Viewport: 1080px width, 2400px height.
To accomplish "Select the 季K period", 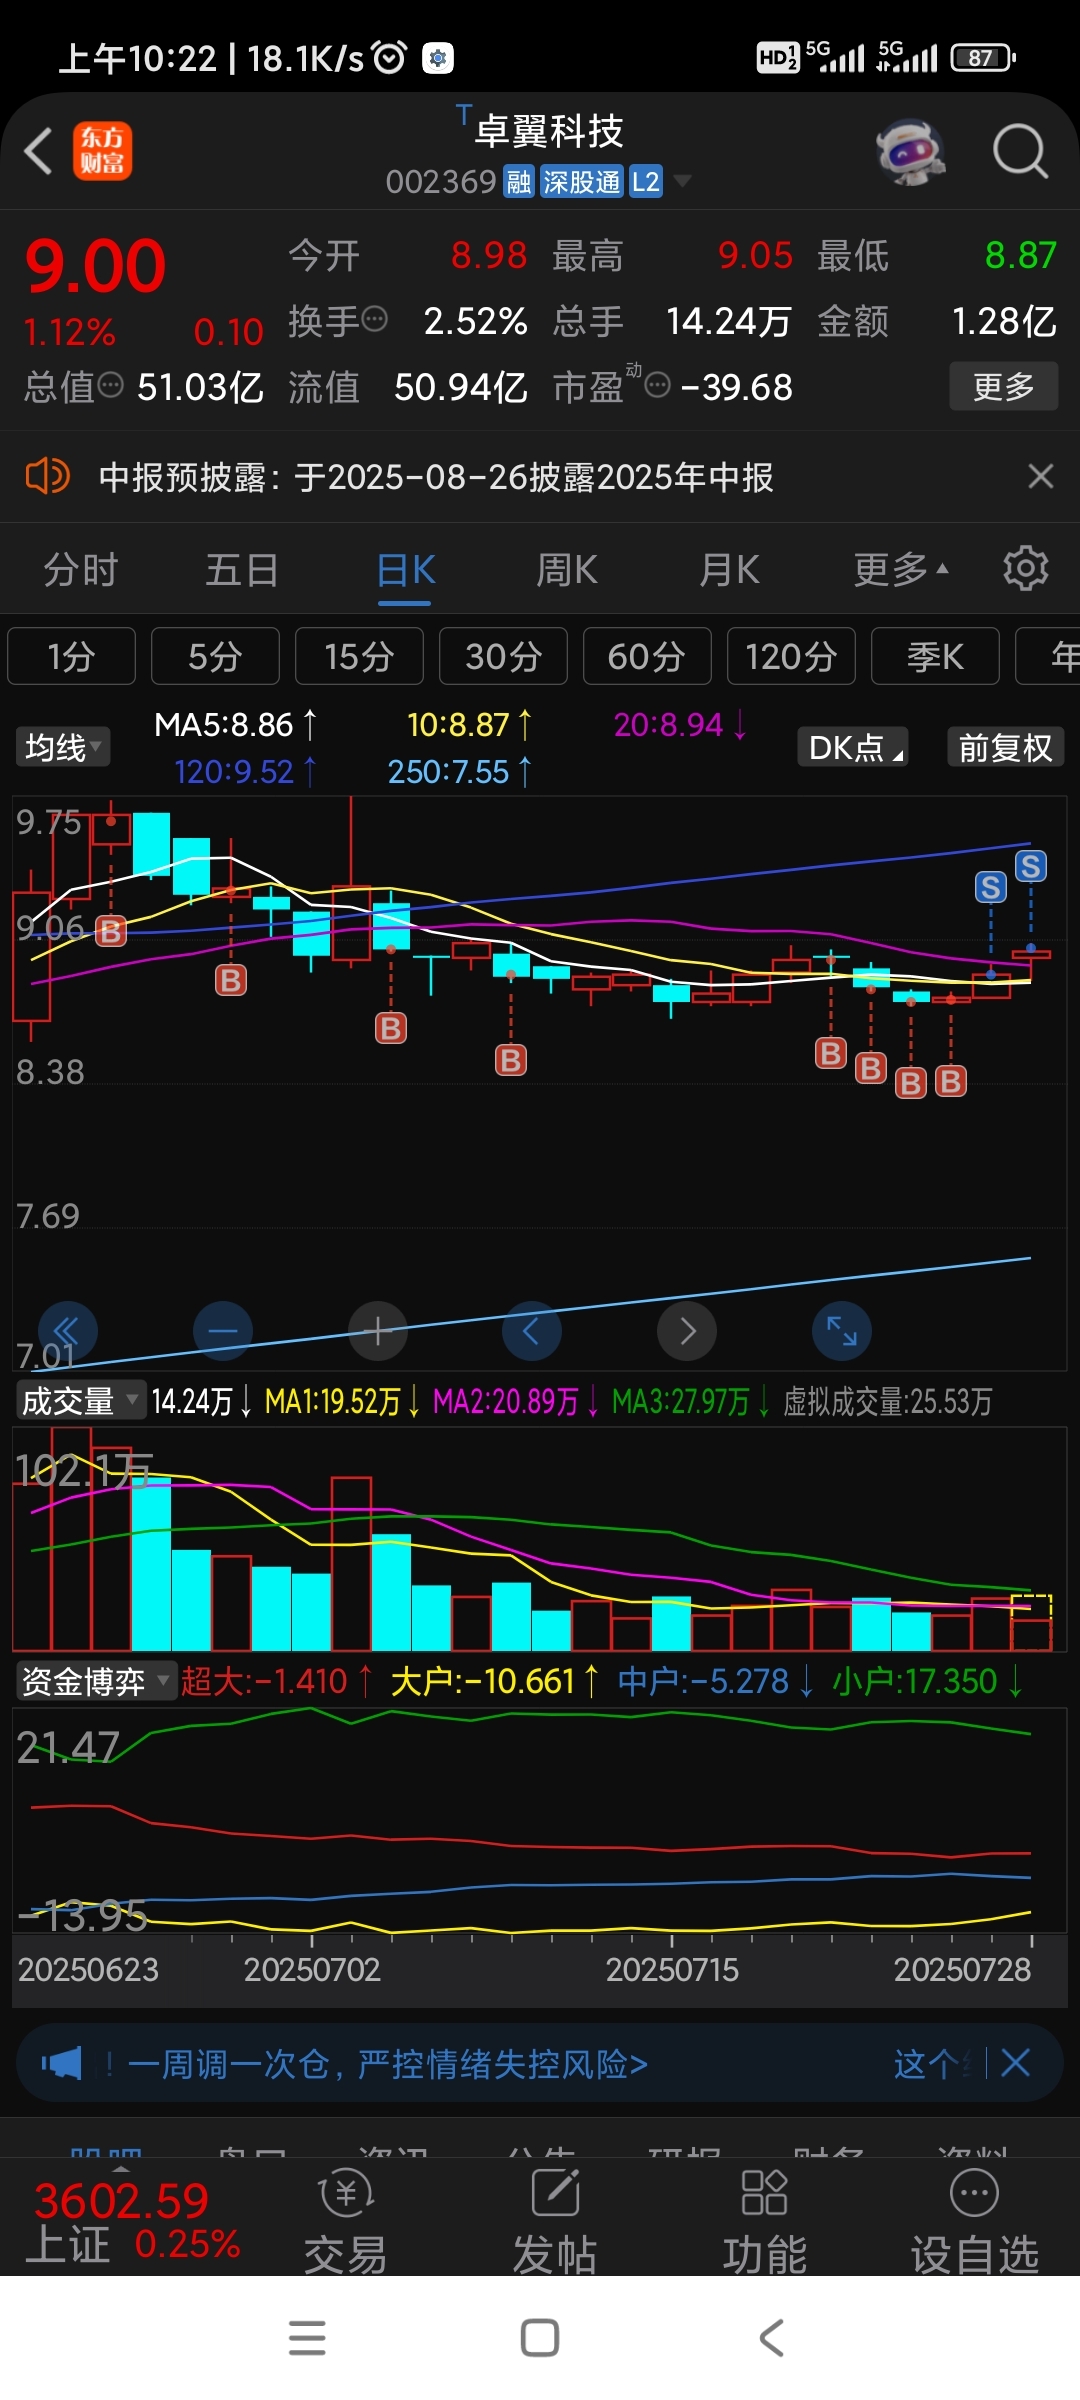I will point(935,656).
